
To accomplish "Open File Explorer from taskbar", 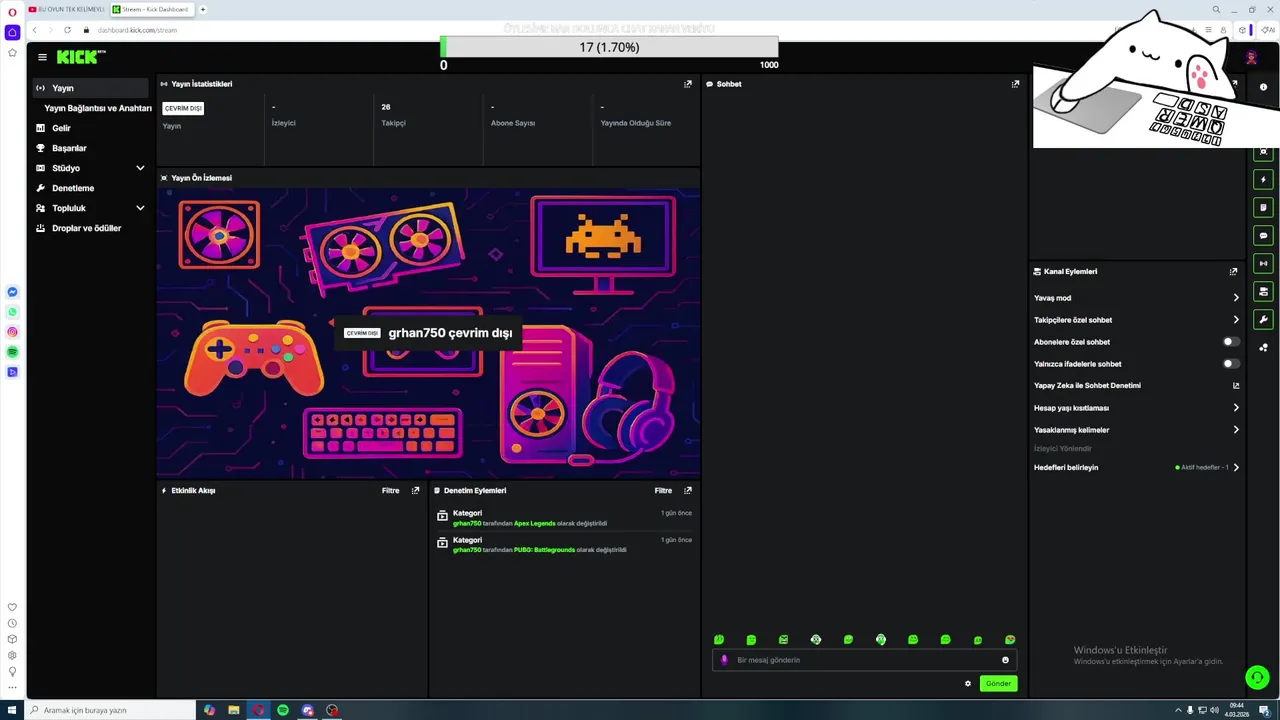I will point(234,710).
